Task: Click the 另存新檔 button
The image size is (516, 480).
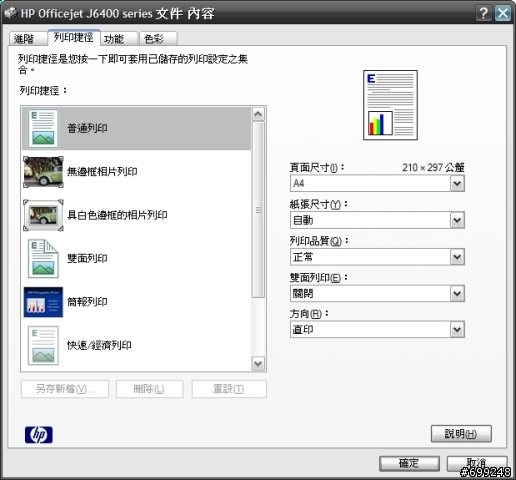Action: [65, 389]
